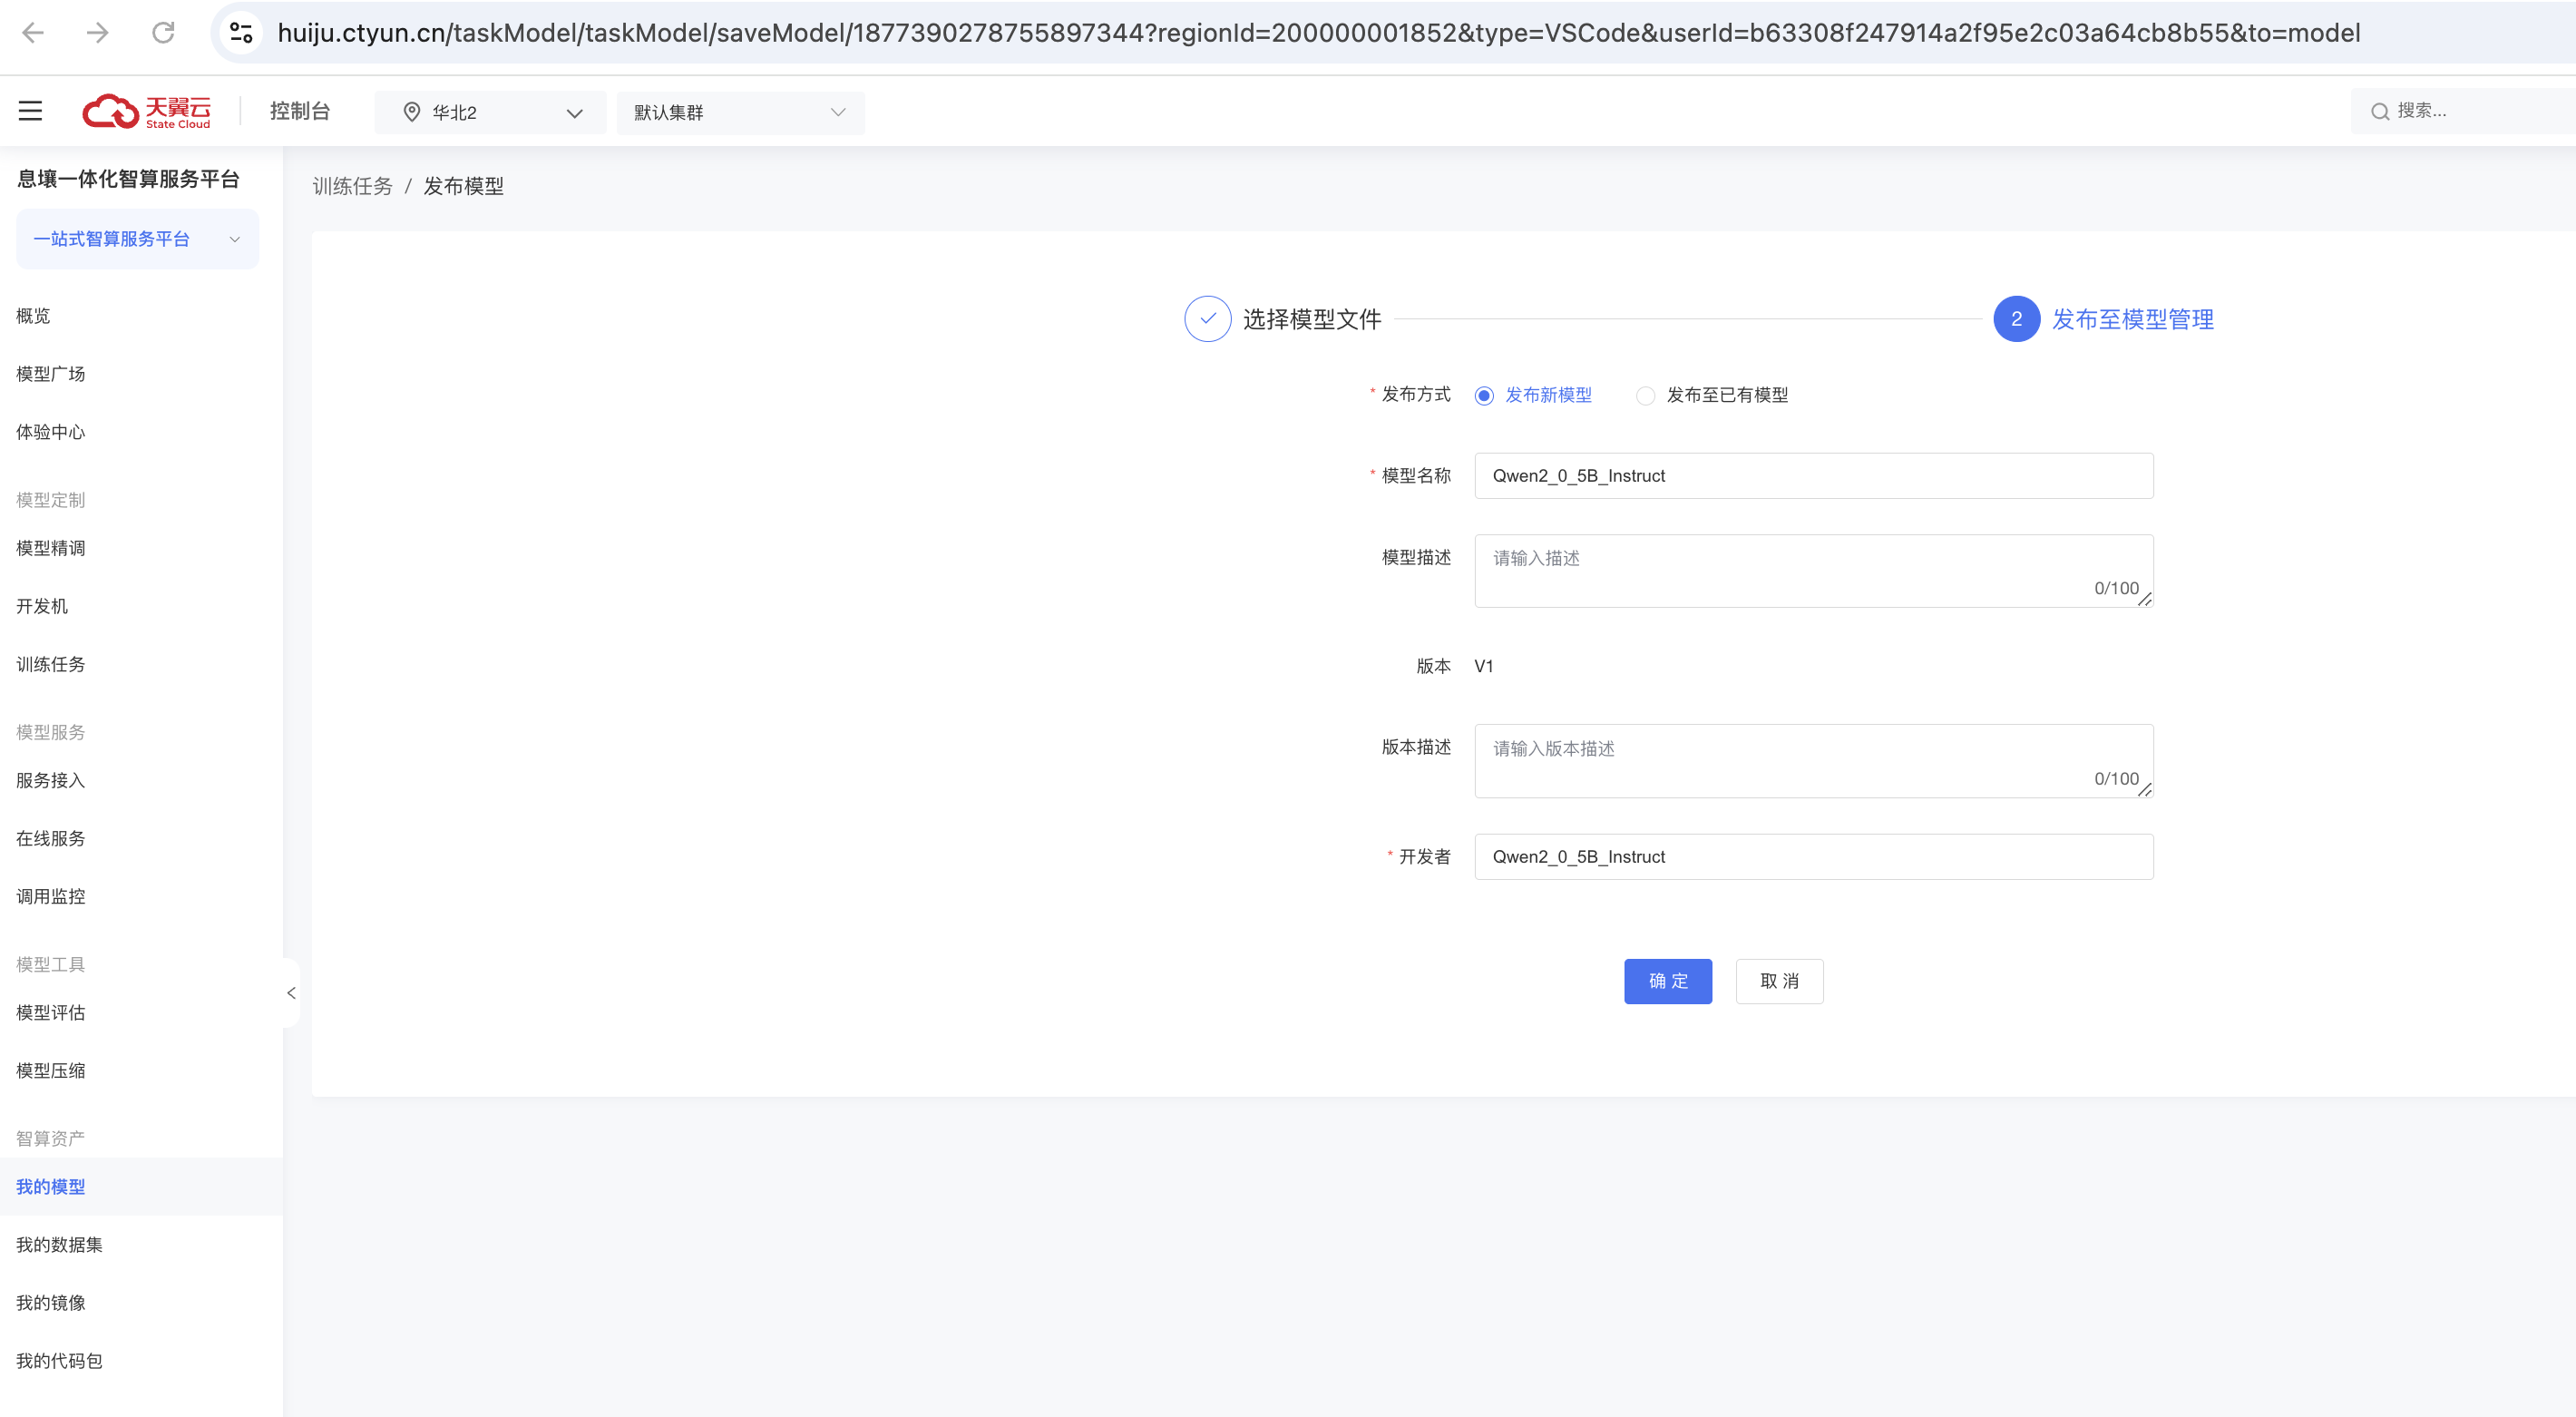Click the 取消 cancel button

click(1779, 981)
